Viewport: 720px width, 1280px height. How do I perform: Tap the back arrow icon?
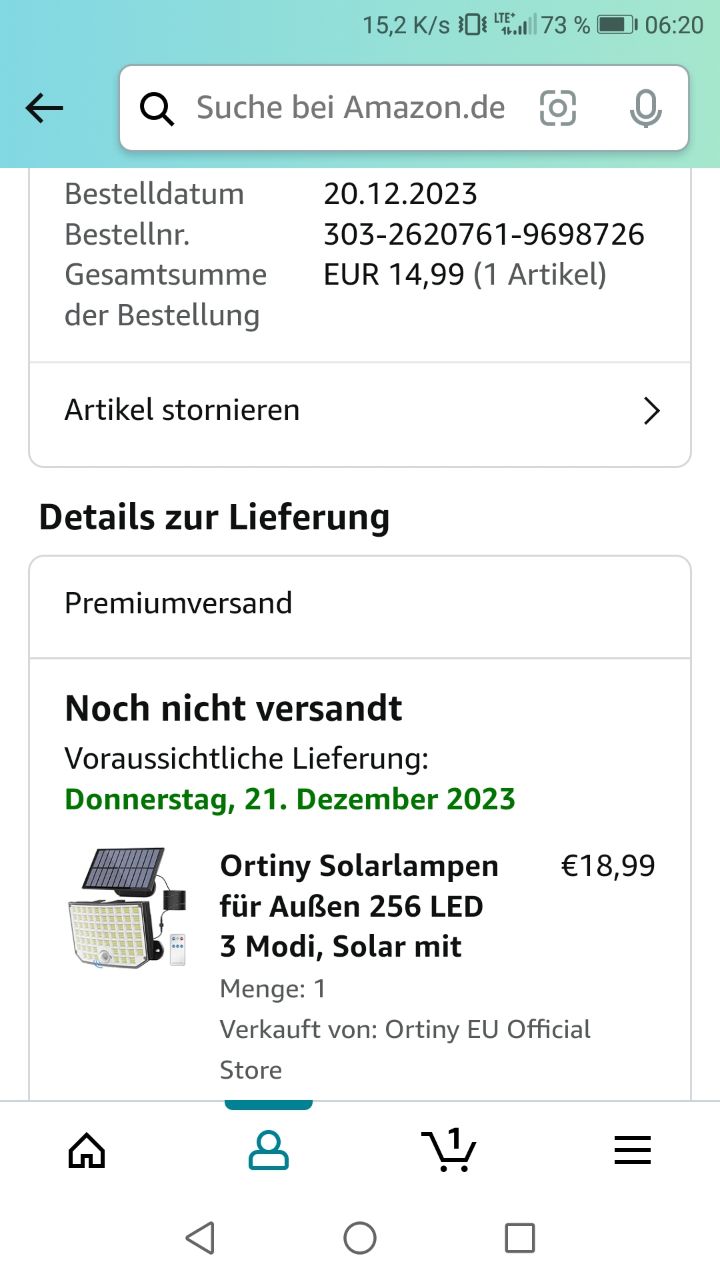point(44,108)
